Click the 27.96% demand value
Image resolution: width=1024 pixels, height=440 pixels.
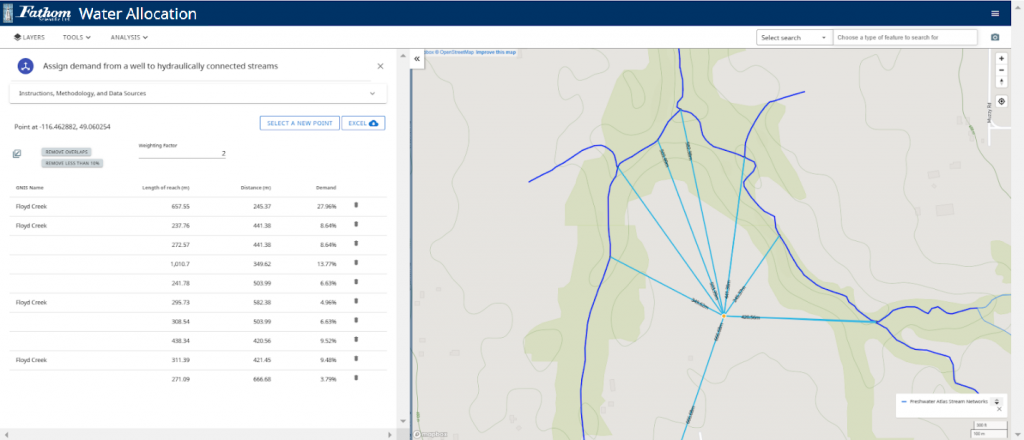coord(327,206)
